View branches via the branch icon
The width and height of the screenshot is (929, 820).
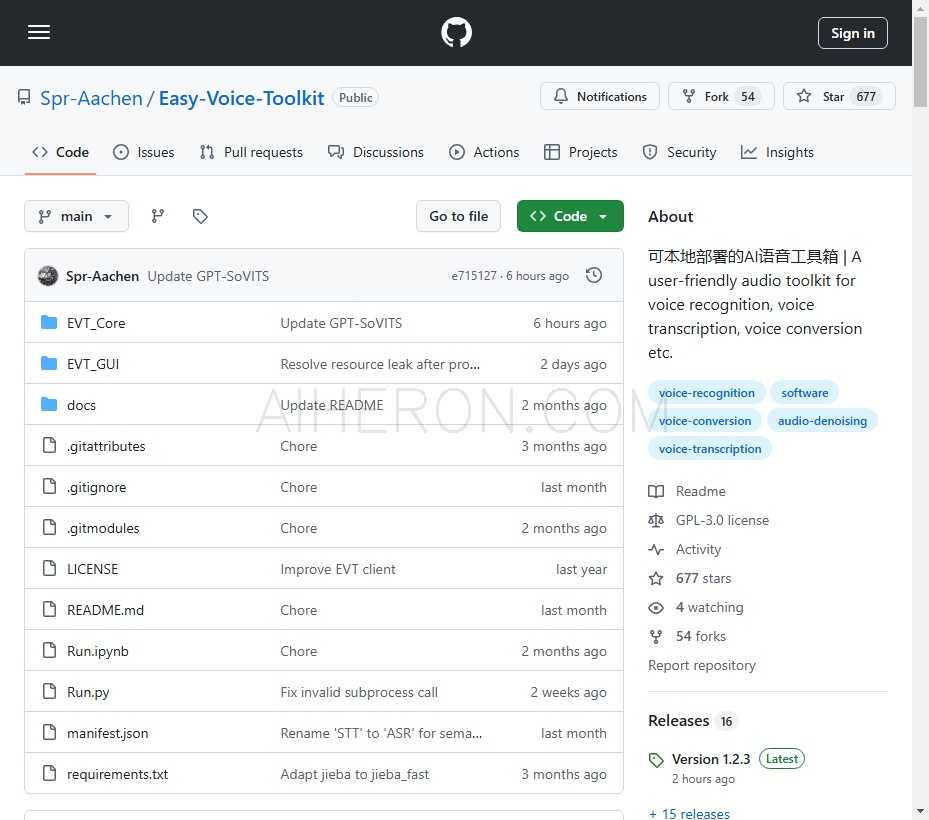[x=158, y=216]
